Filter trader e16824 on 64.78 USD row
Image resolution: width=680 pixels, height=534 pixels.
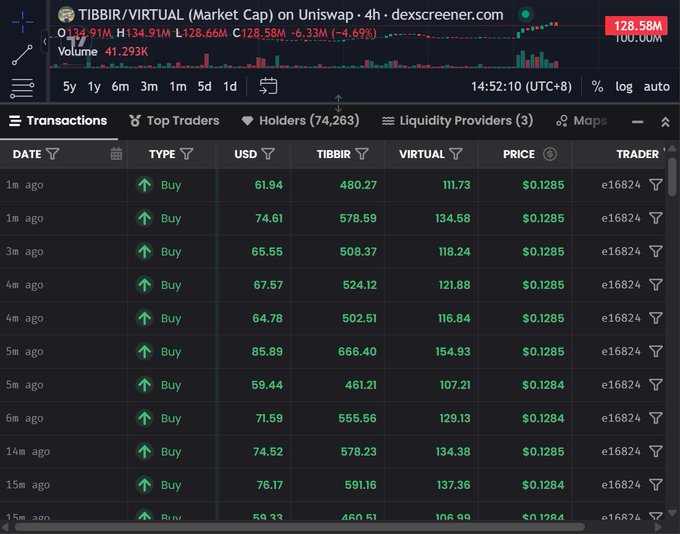pos(656,318)
